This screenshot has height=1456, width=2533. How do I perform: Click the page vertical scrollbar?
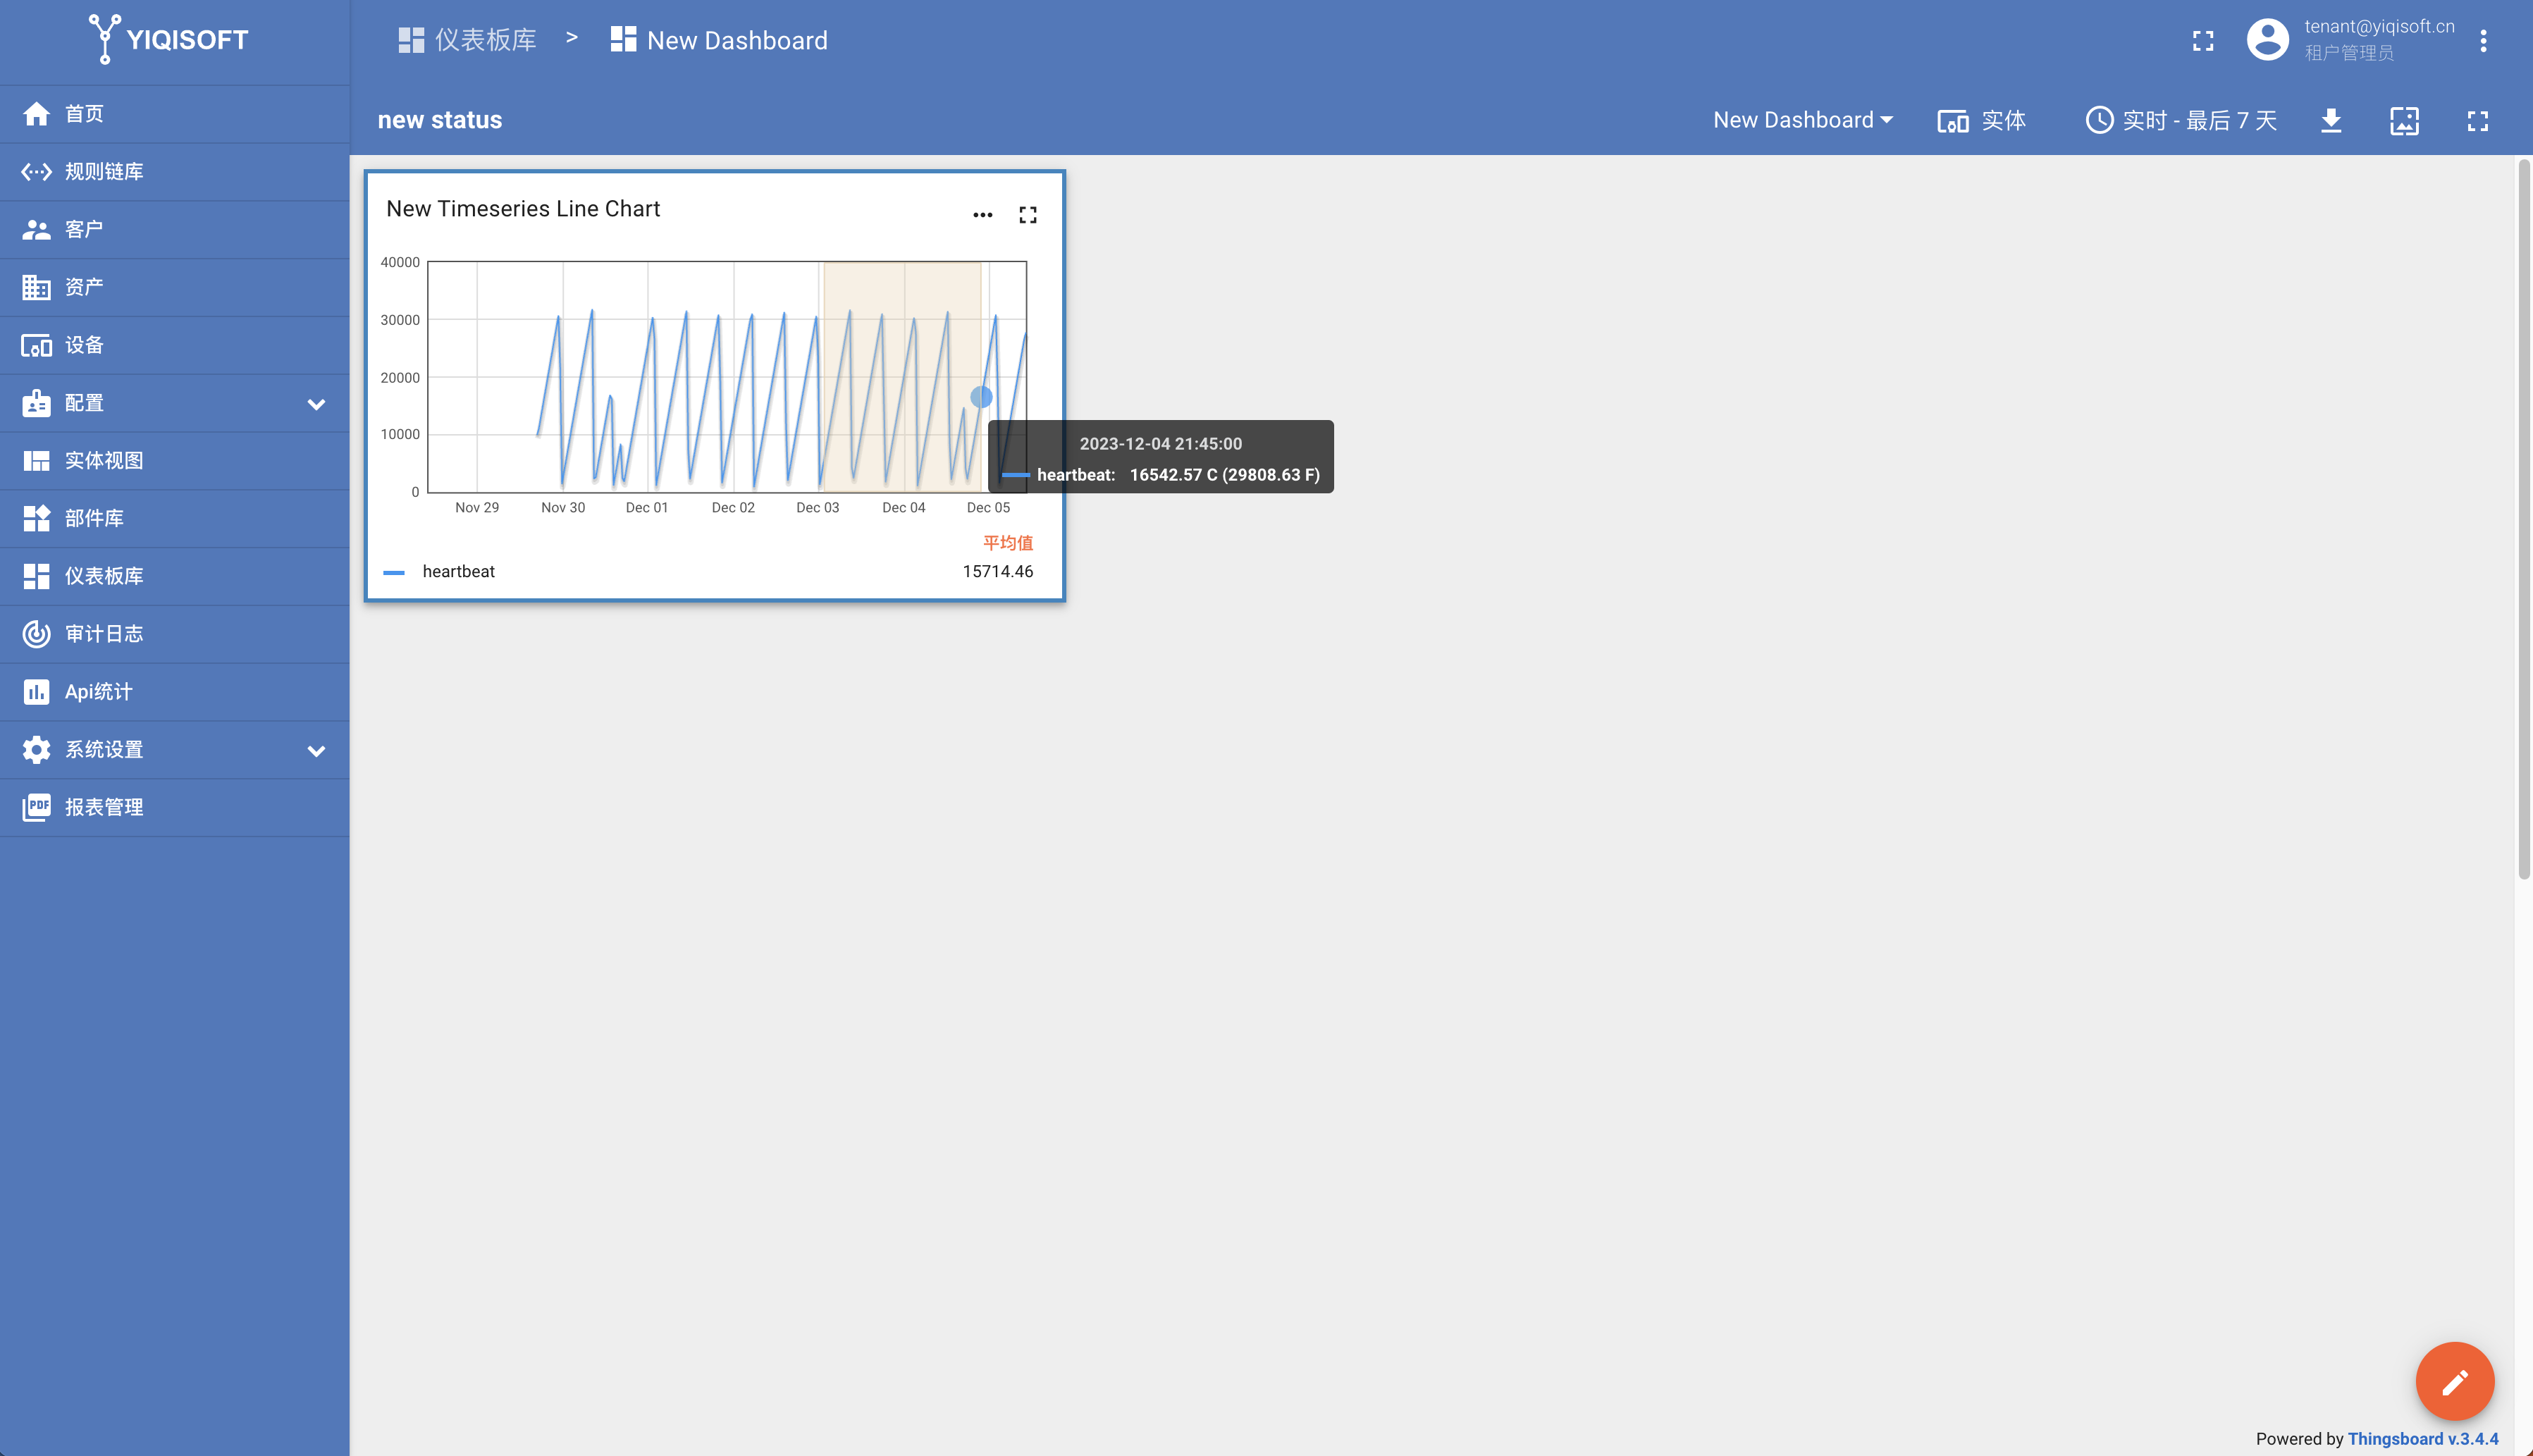2523,520
